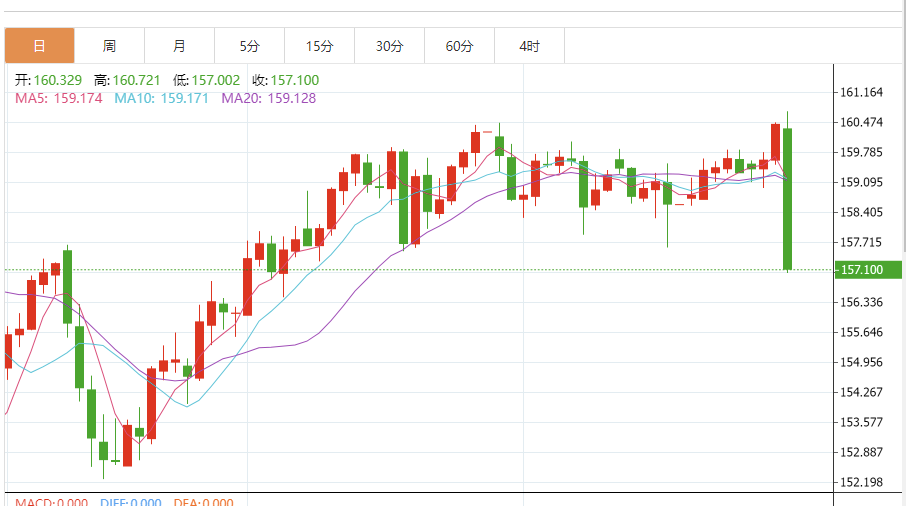
Task: Select the 30分 timeframe tab
Action: click(389, 46)
